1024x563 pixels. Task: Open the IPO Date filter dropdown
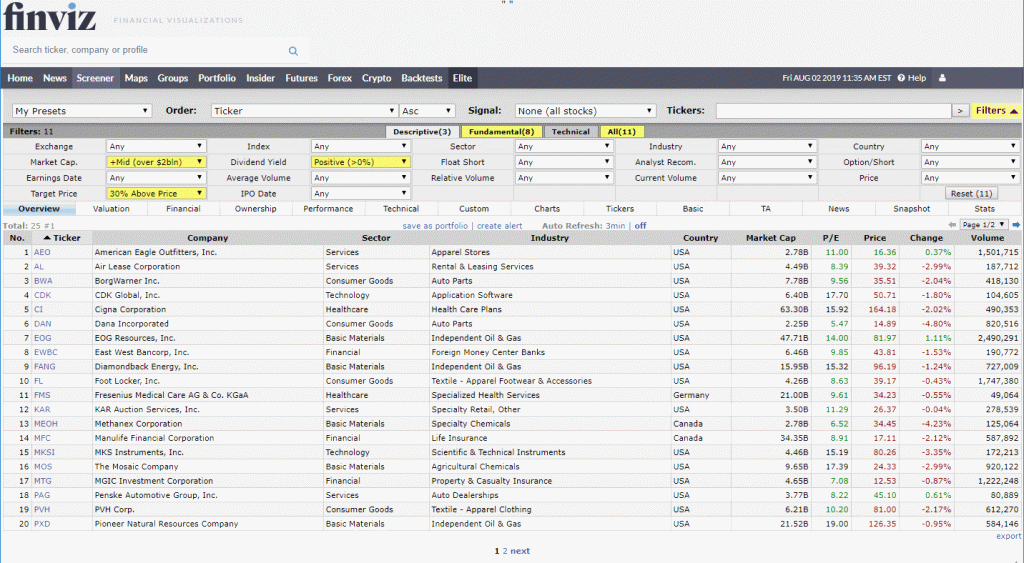(360, 193)
